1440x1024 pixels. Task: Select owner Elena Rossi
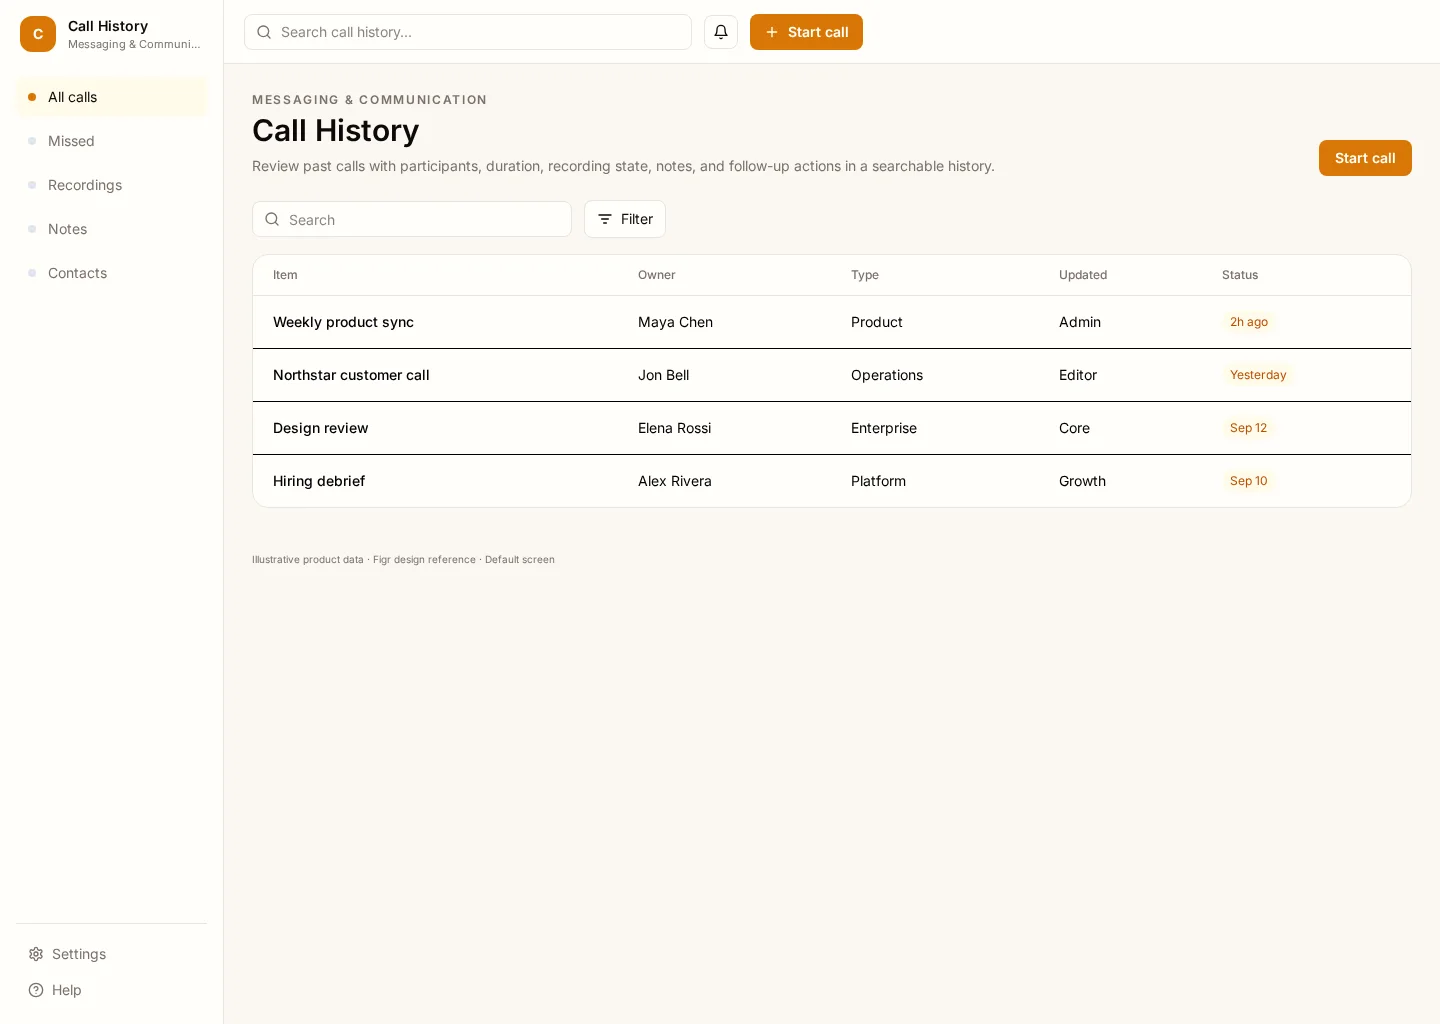[x=675, y=428]
